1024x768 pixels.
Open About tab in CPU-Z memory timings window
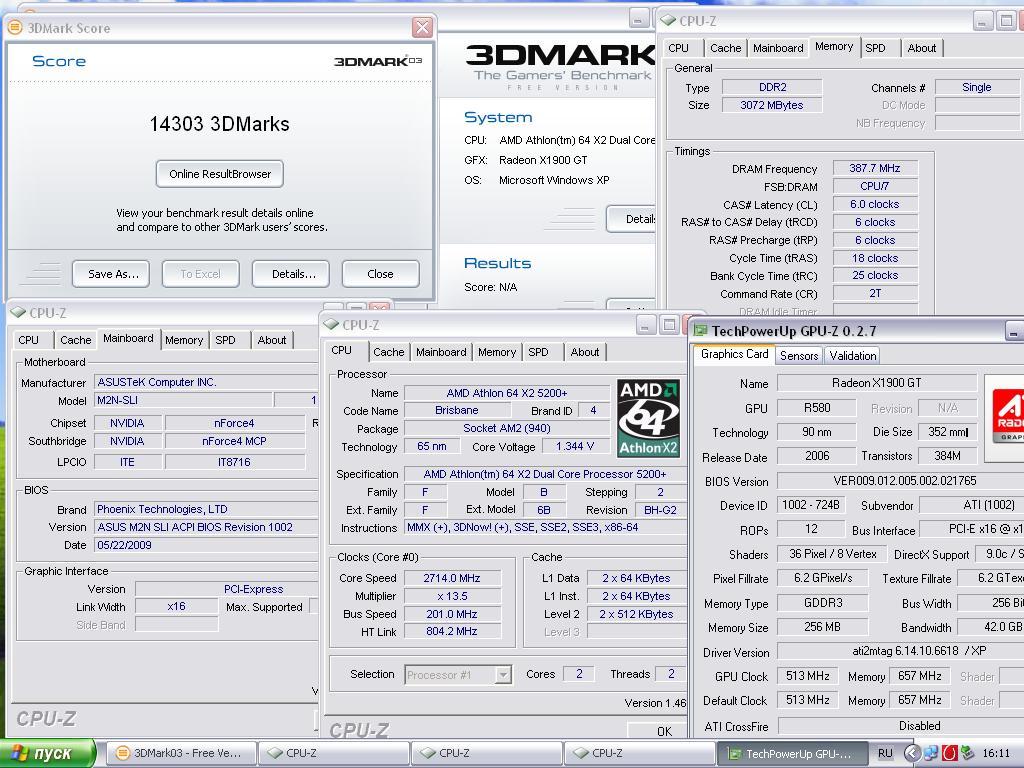pos(921,48)
